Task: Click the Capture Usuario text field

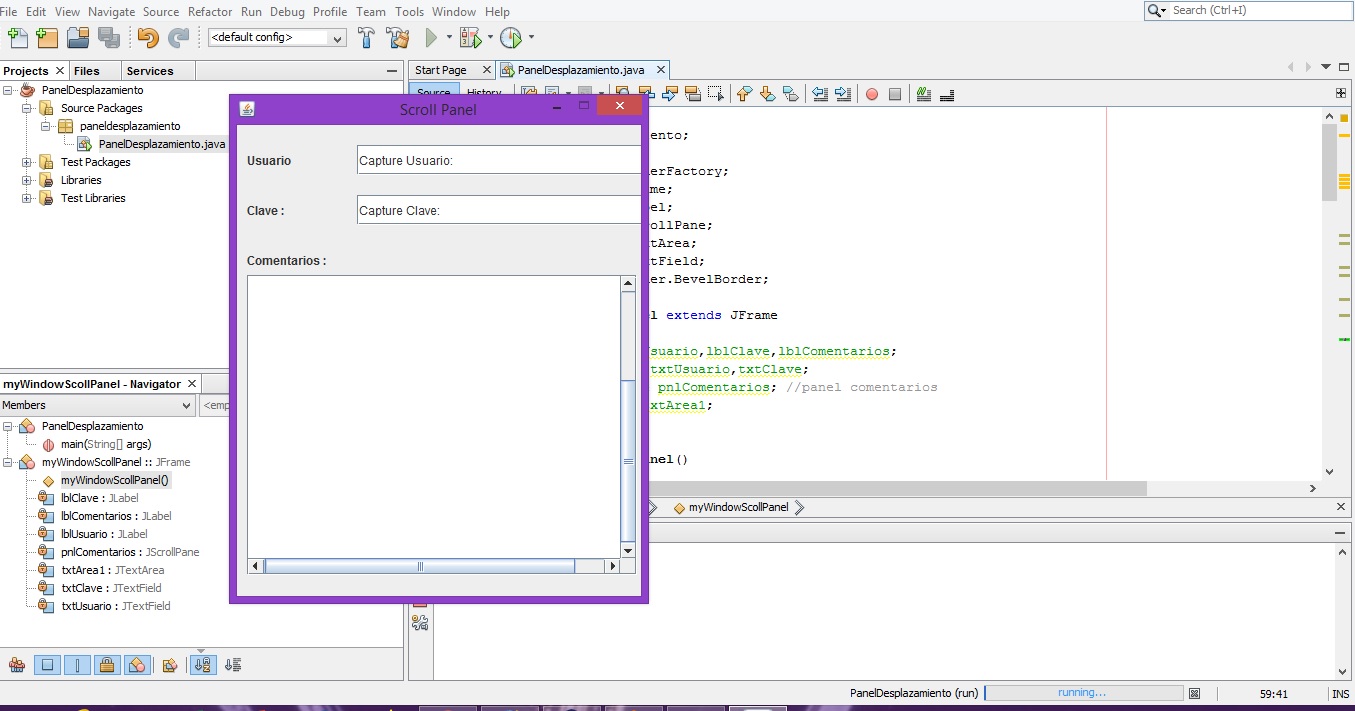Action: coord(497,160)
